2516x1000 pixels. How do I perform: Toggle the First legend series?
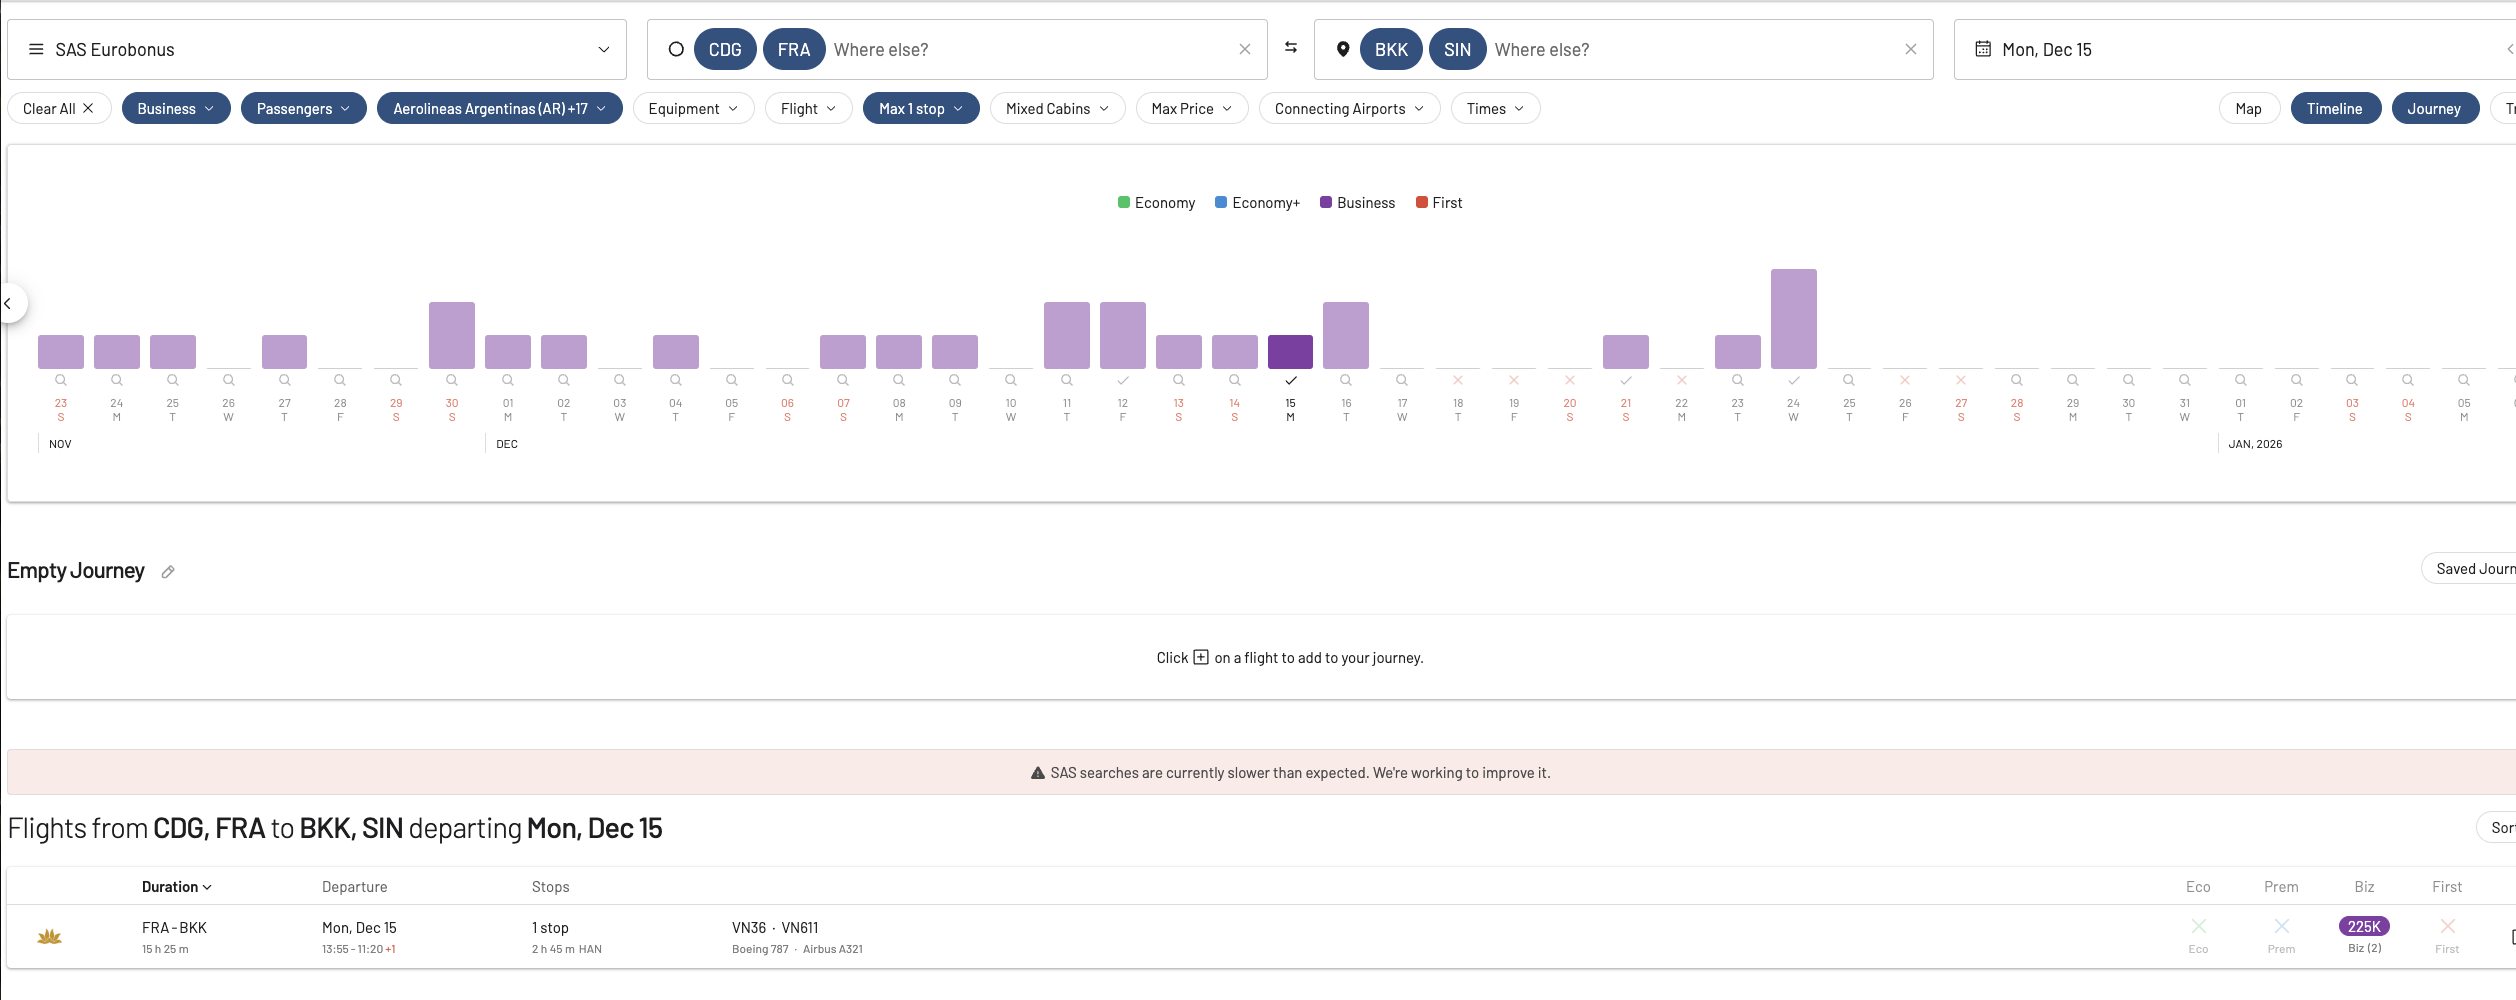1438,203
